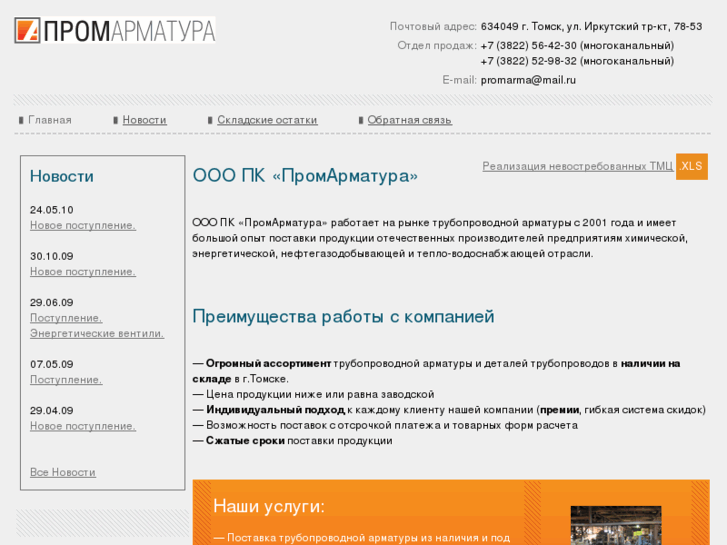Viewport: 727px width, 545px height.
Task: Open Все Новости link
Action: pos(63,473)
